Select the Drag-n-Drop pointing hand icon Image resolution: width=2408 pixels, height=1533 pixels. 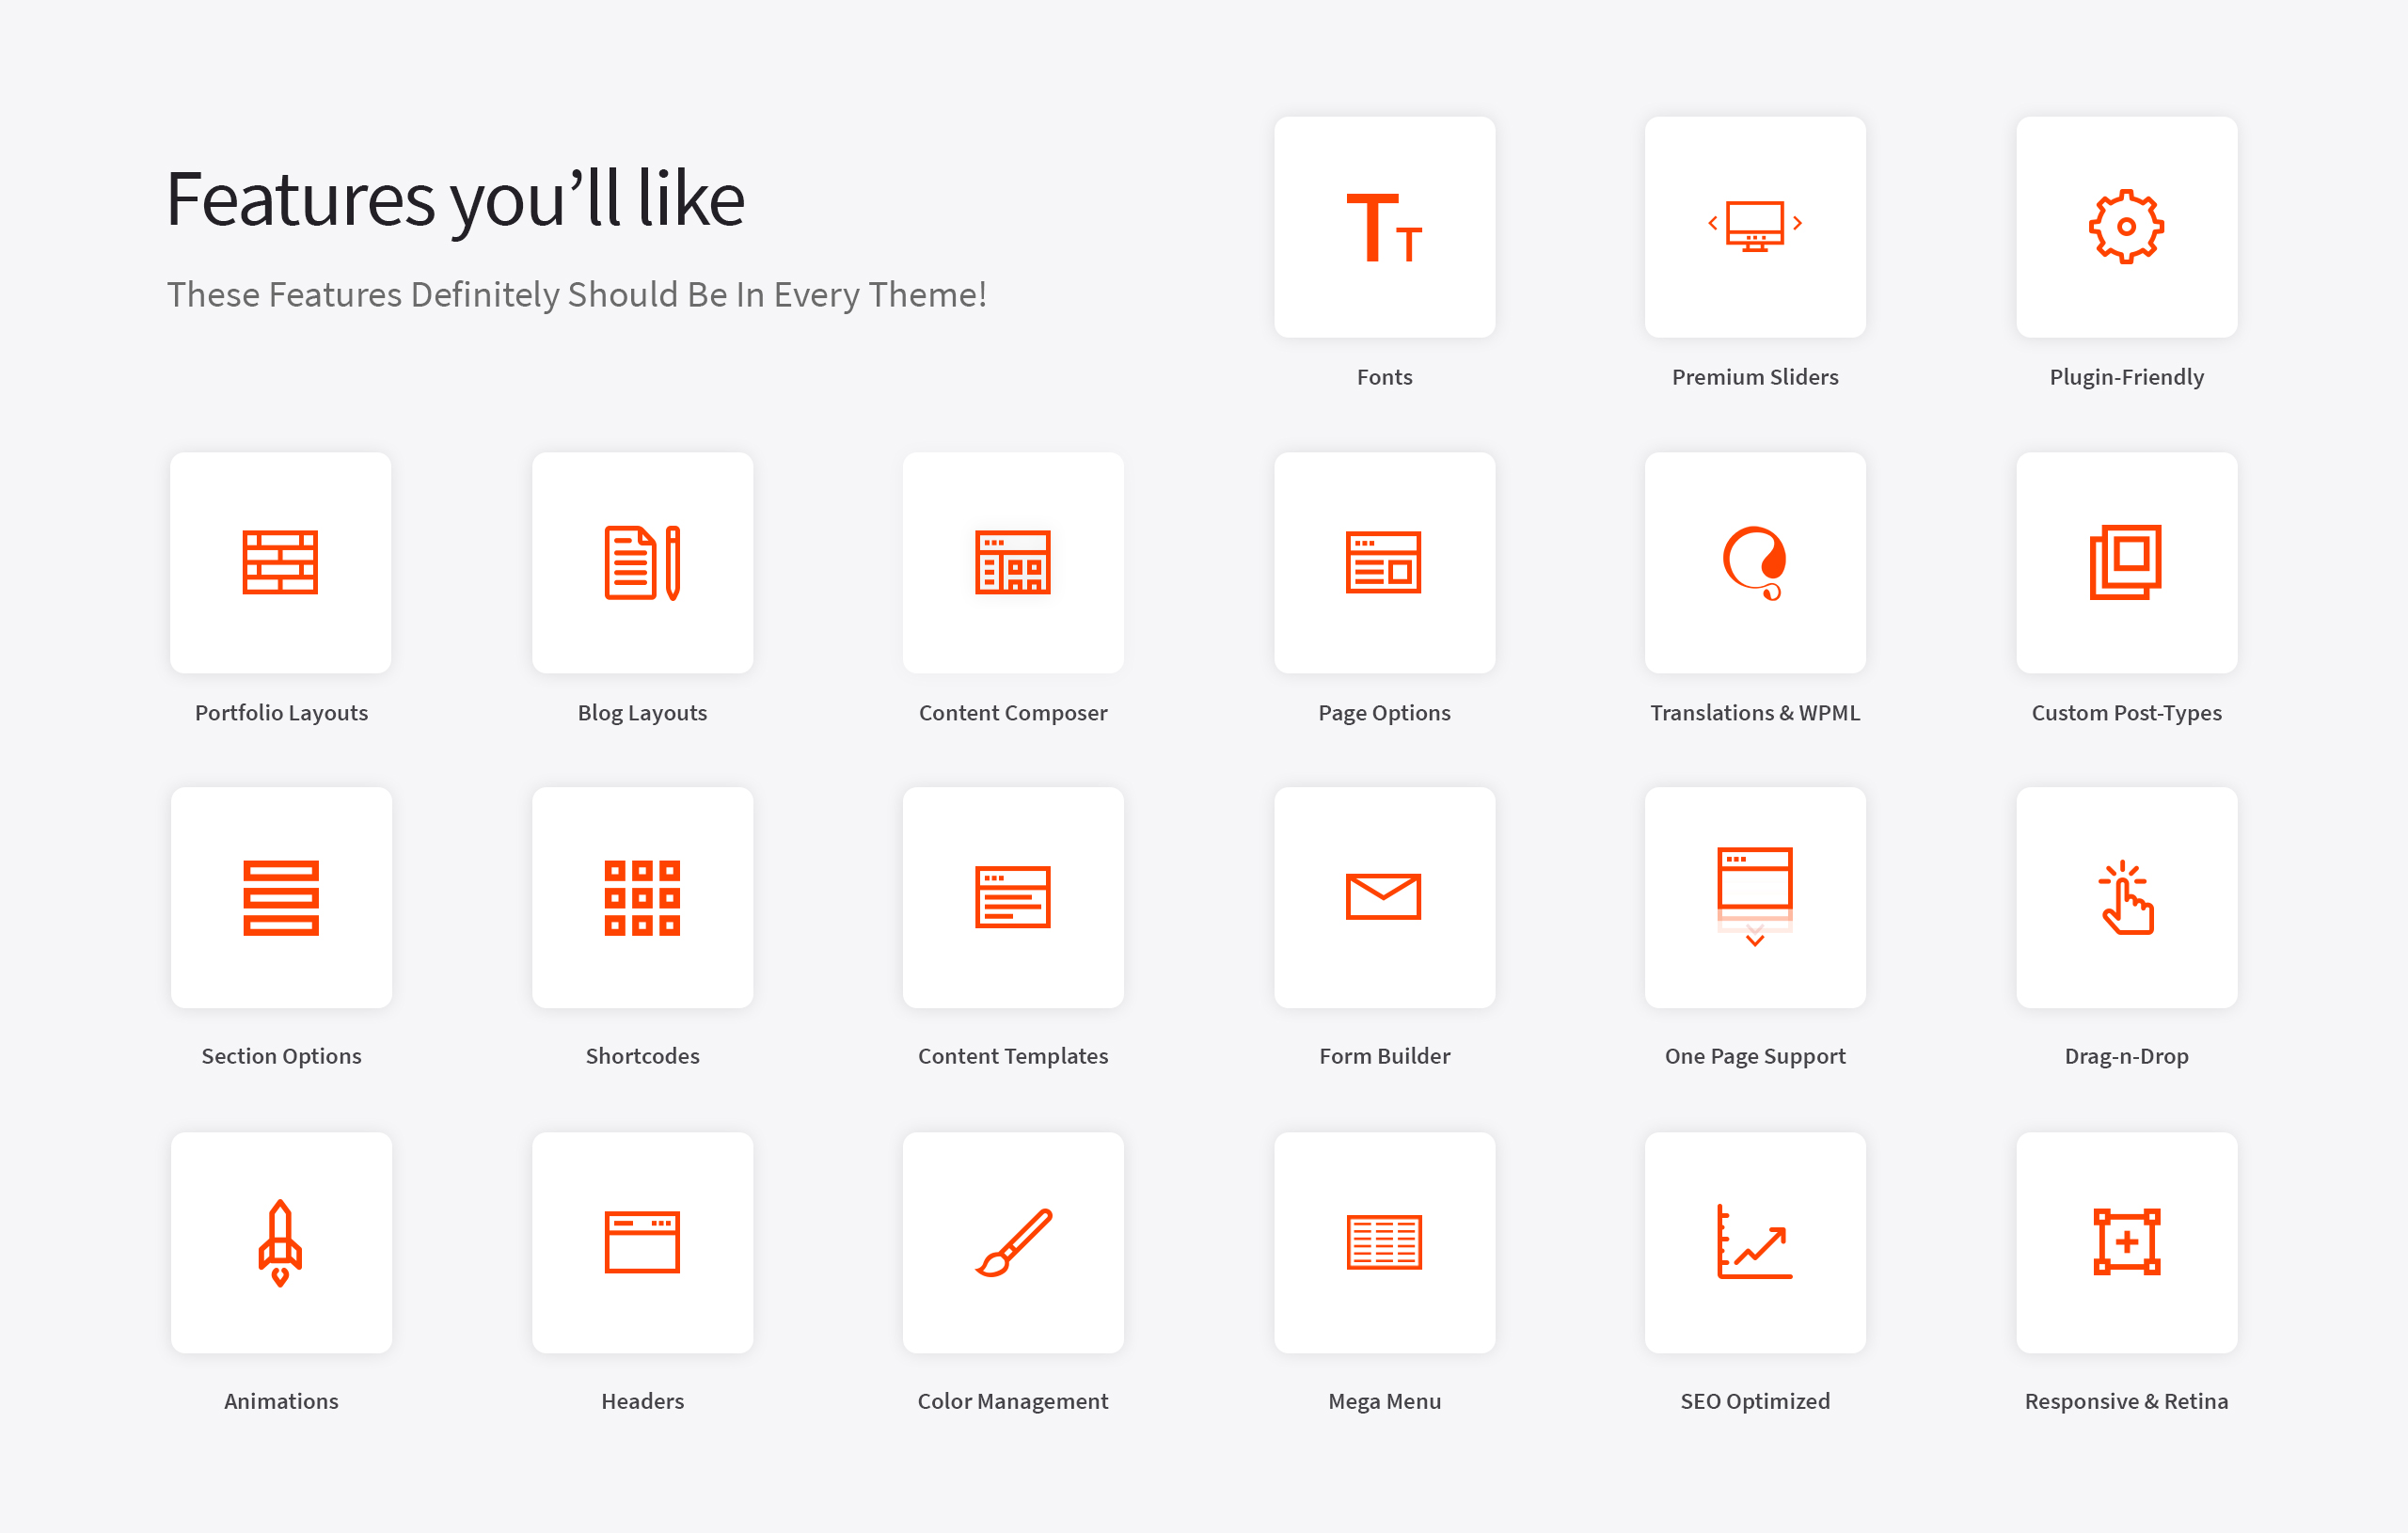(2126, 897)
